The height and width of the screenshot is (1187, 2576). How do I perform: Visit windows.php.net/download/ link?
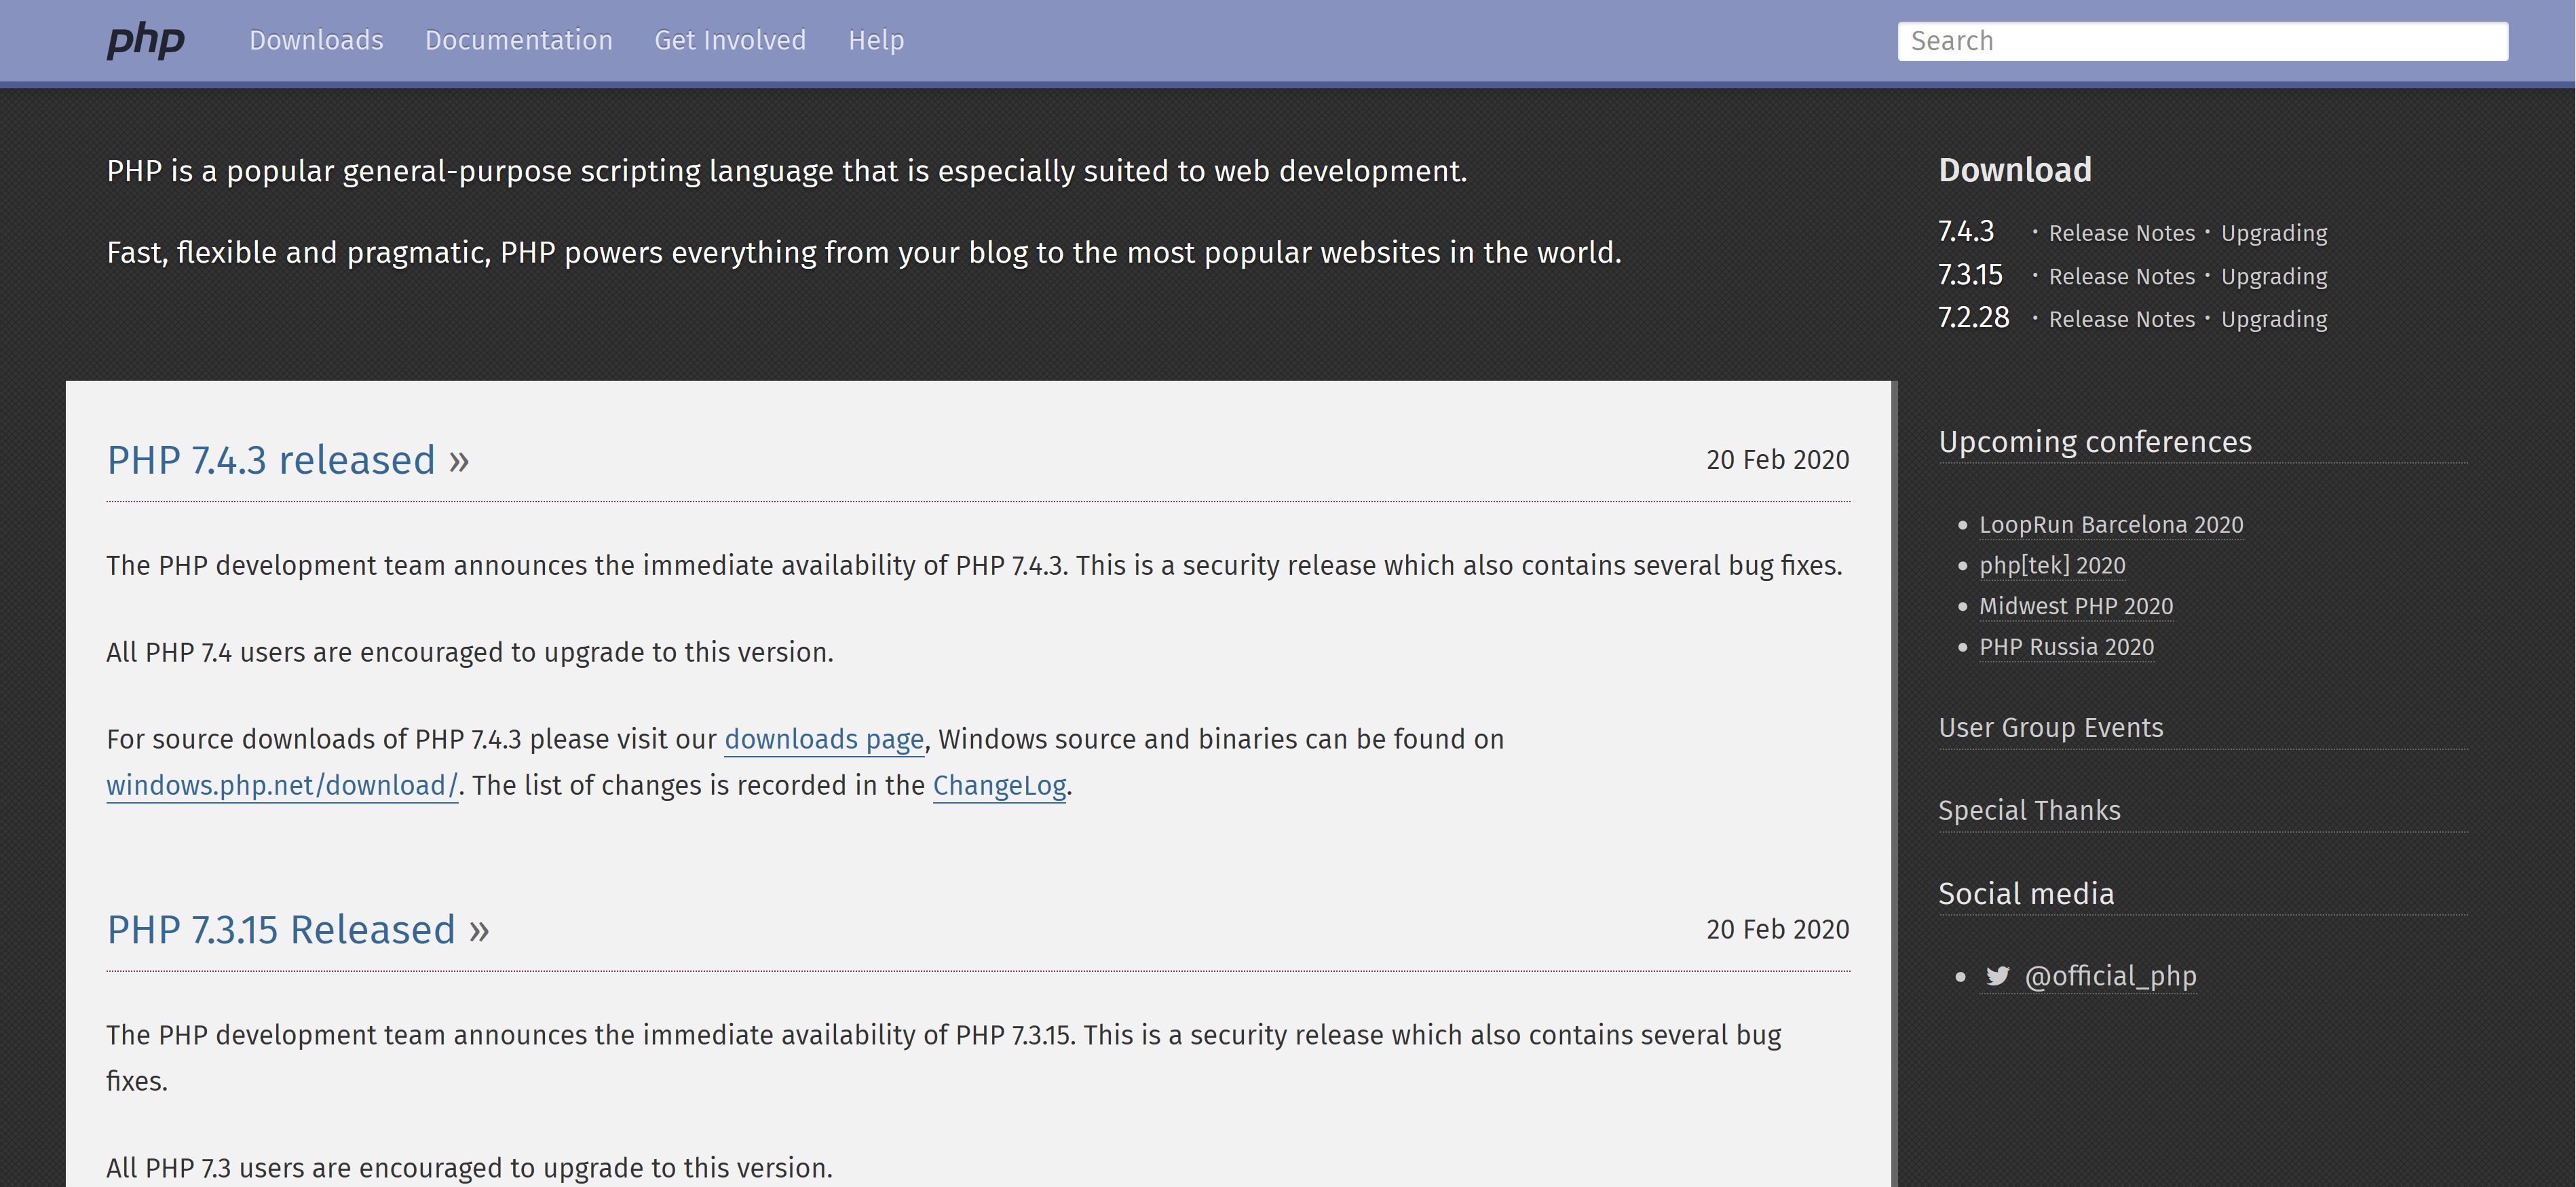click(282, 786)
